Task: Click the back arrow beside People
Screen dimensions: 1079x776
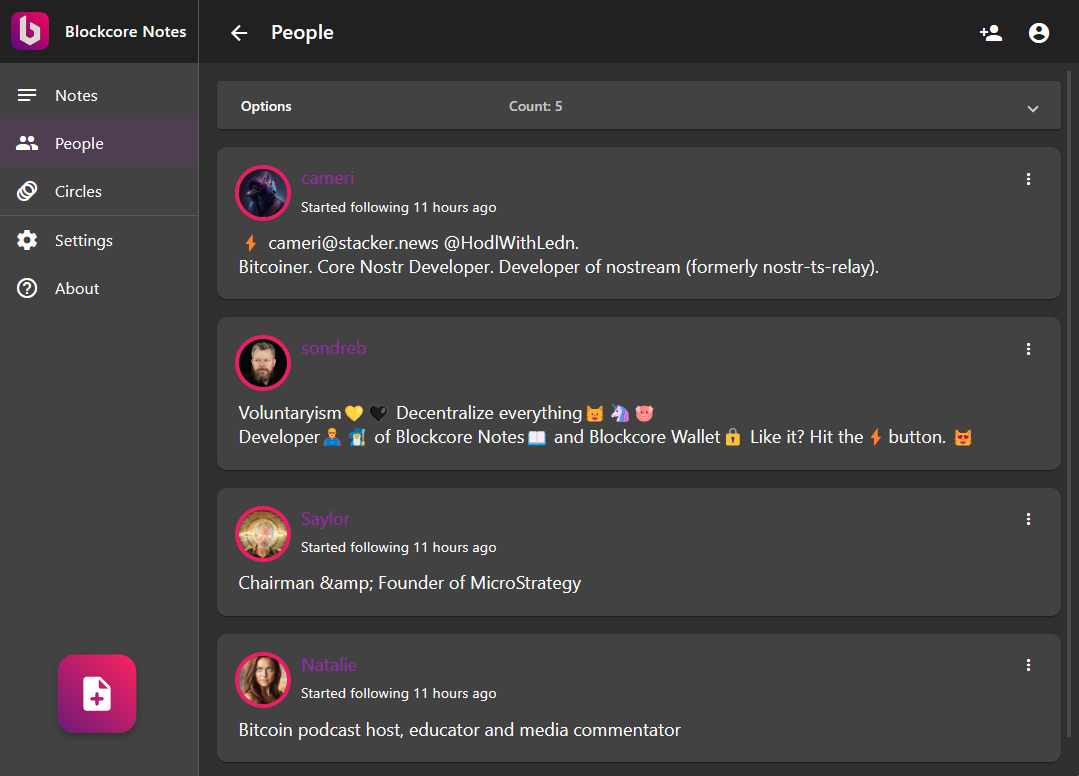Action: (x=239, y=33)
